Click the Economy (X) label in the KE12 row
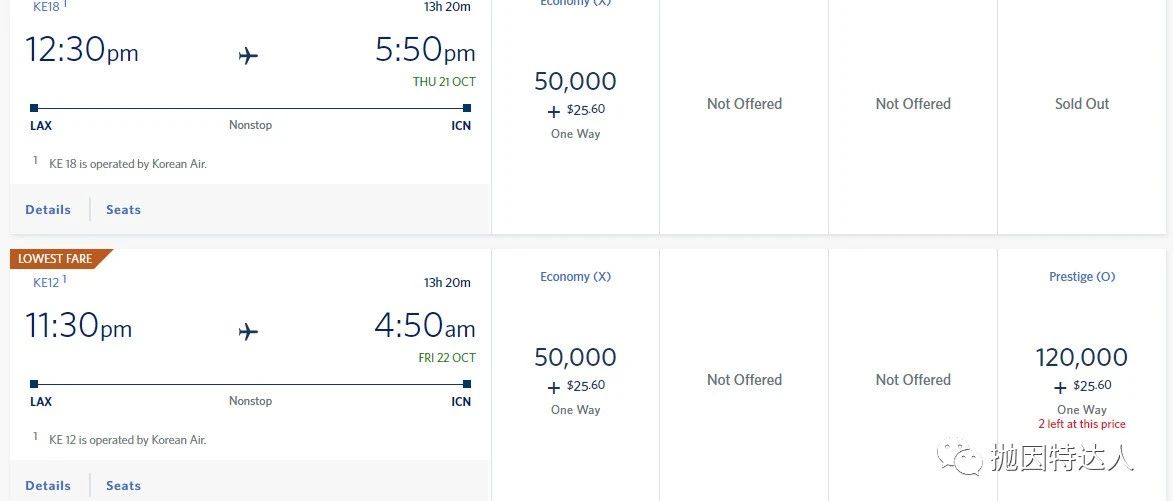Screen dimensions: 1173x501 [575, 277]
